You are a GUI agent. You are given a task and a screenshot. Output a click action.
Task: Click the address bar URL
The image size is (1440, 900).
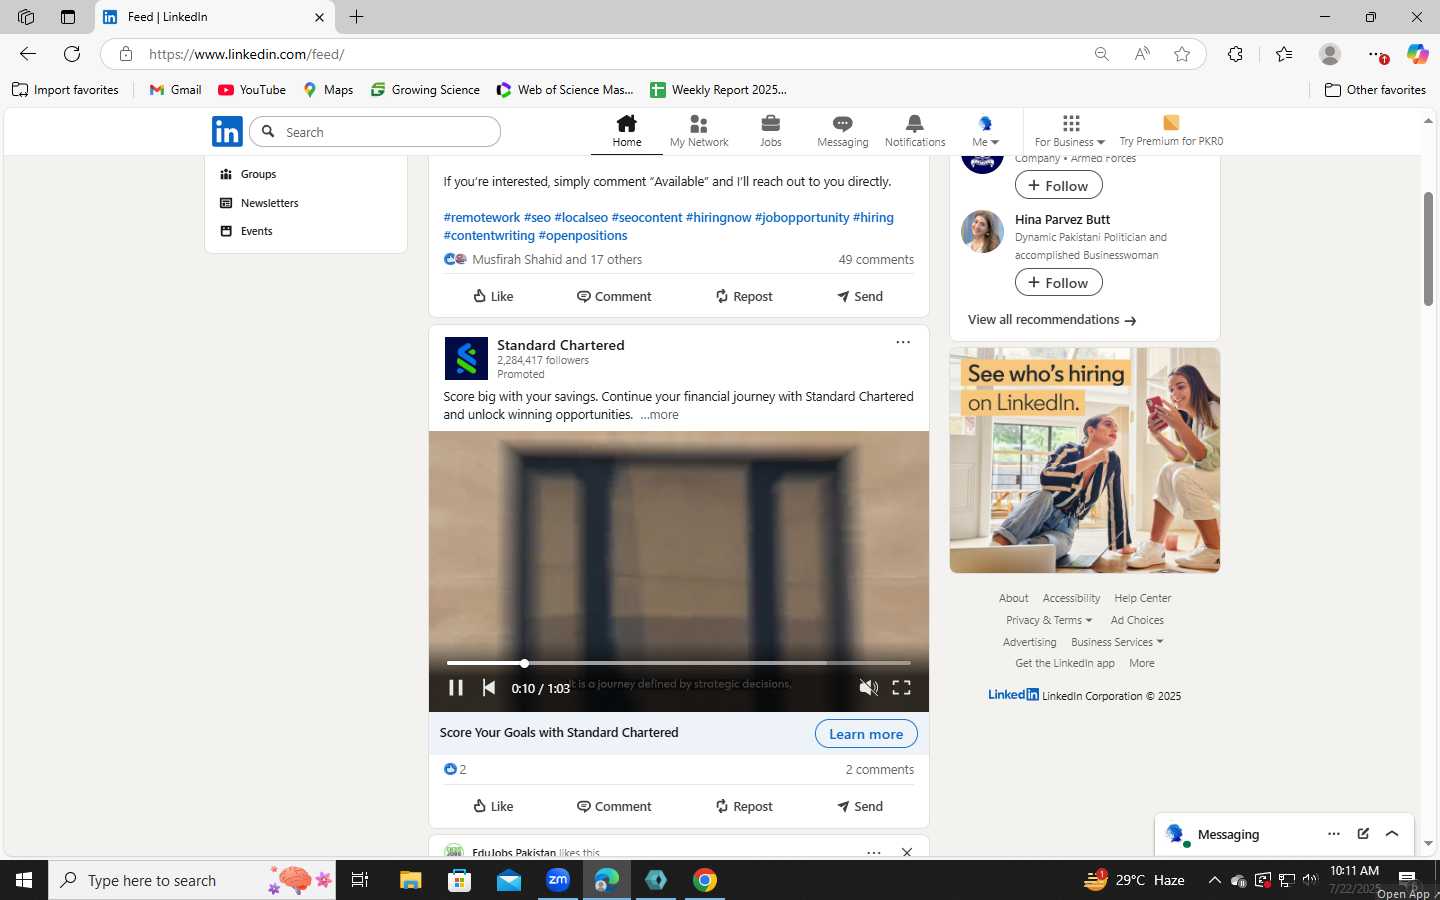(x=246, y=54)
